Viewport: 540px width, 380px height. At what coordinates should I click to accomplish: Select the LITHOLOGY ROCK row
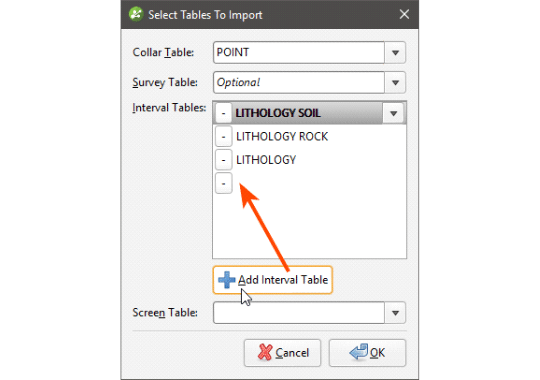point(310,137)
